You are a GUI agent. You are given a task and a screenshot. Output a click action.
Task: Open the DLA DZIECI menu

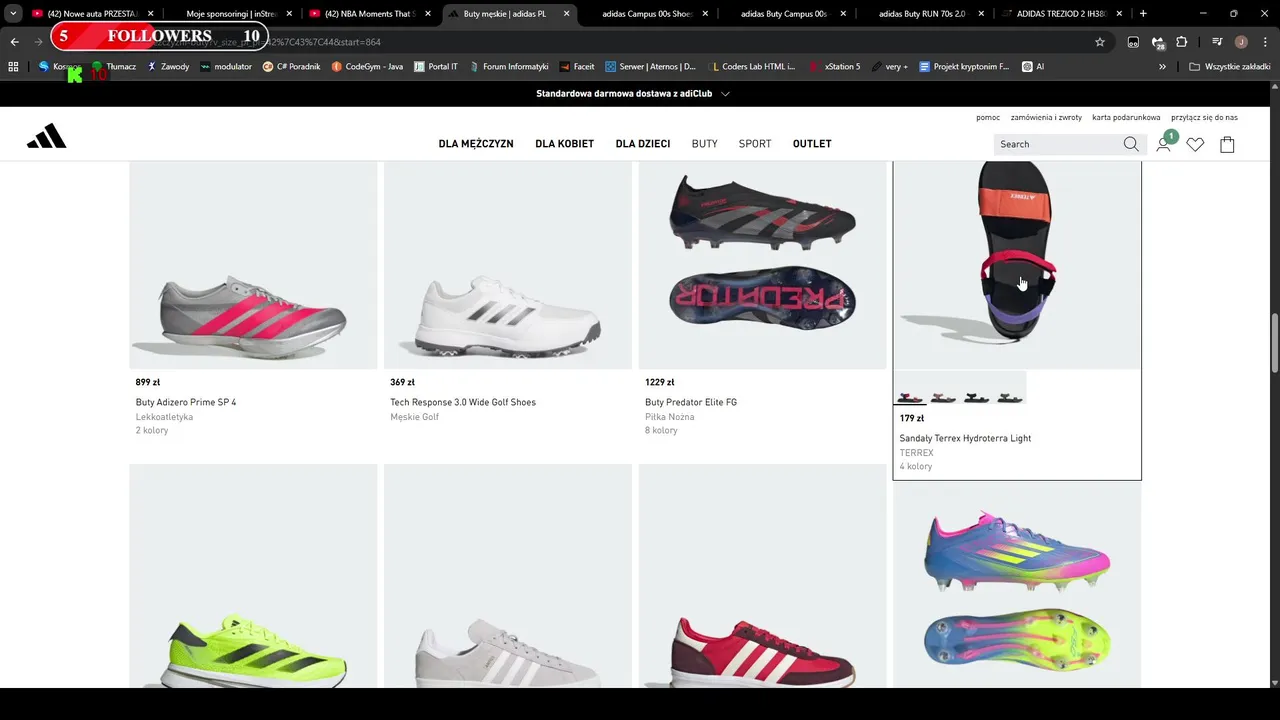[x=643, y=144]
